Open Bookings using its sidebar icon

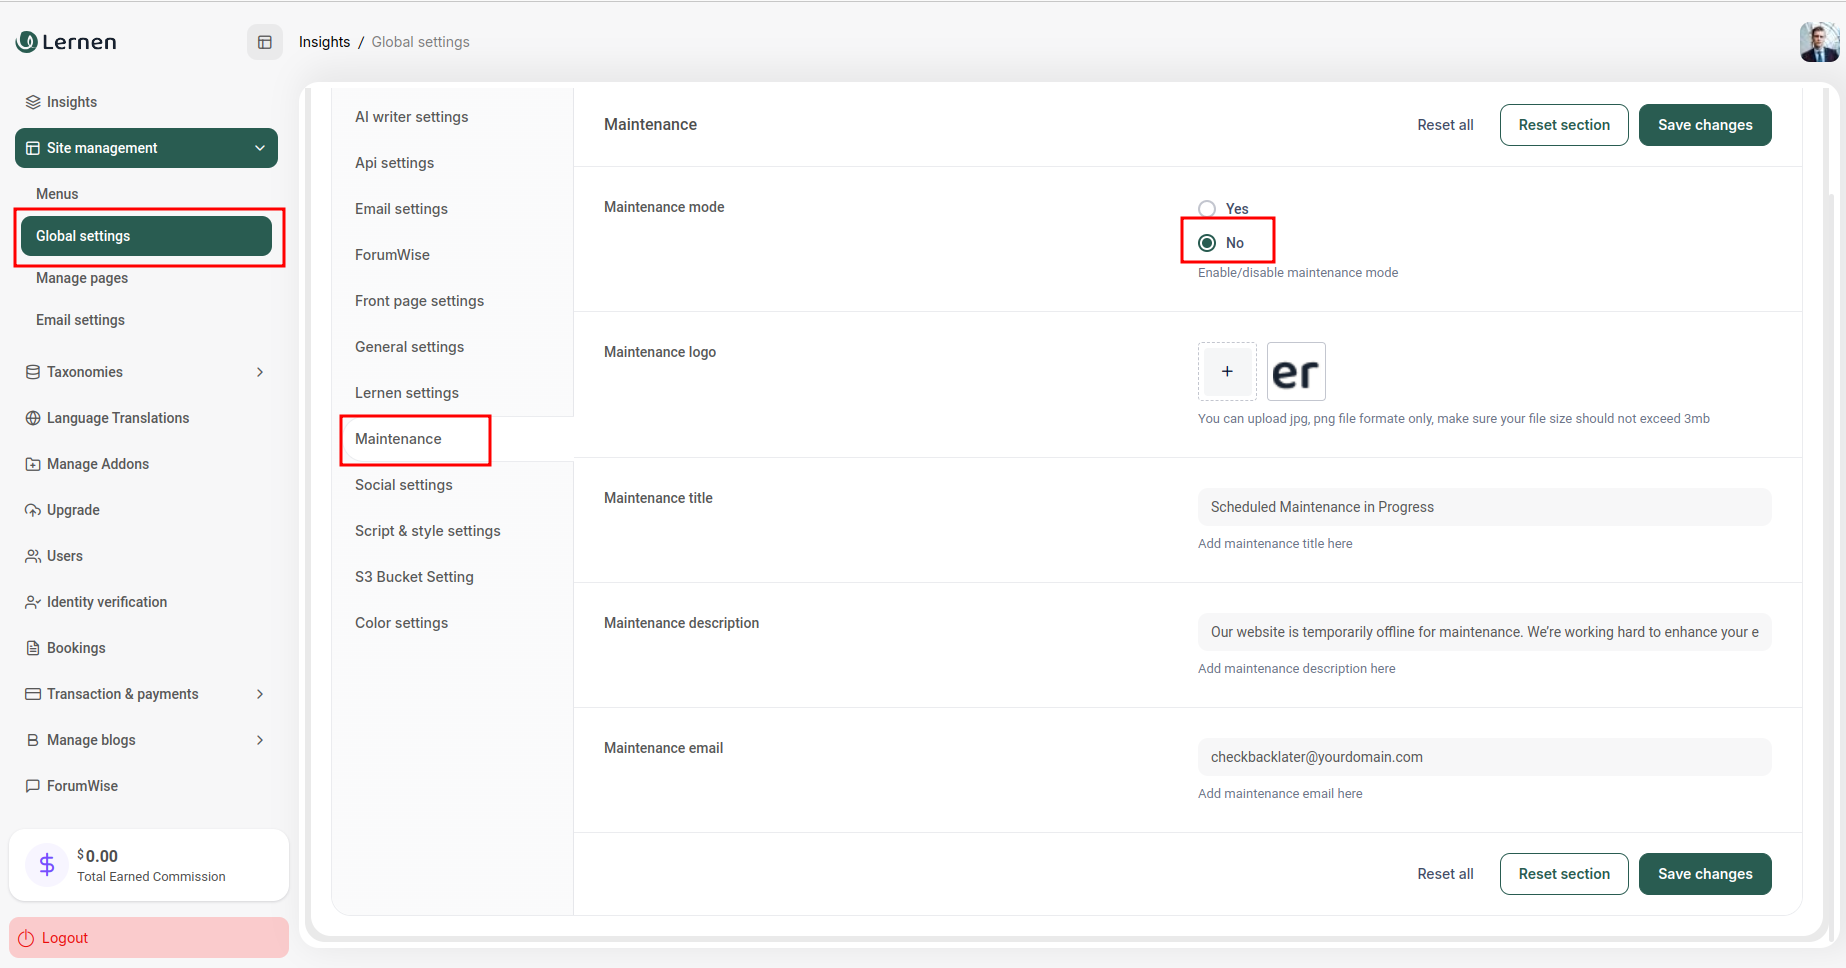coord(31,647)
